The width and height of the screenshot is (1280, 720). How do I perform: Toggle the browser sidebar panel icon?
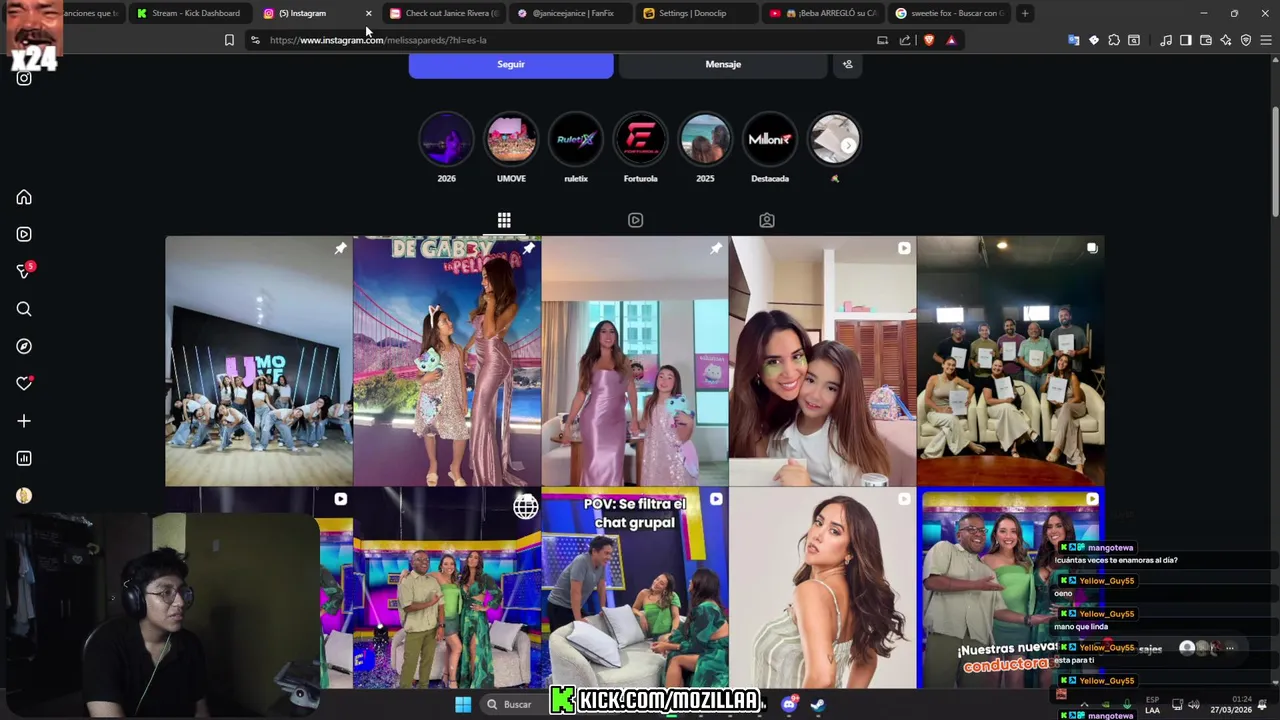pyautogui.click(x=1186, y=40)
